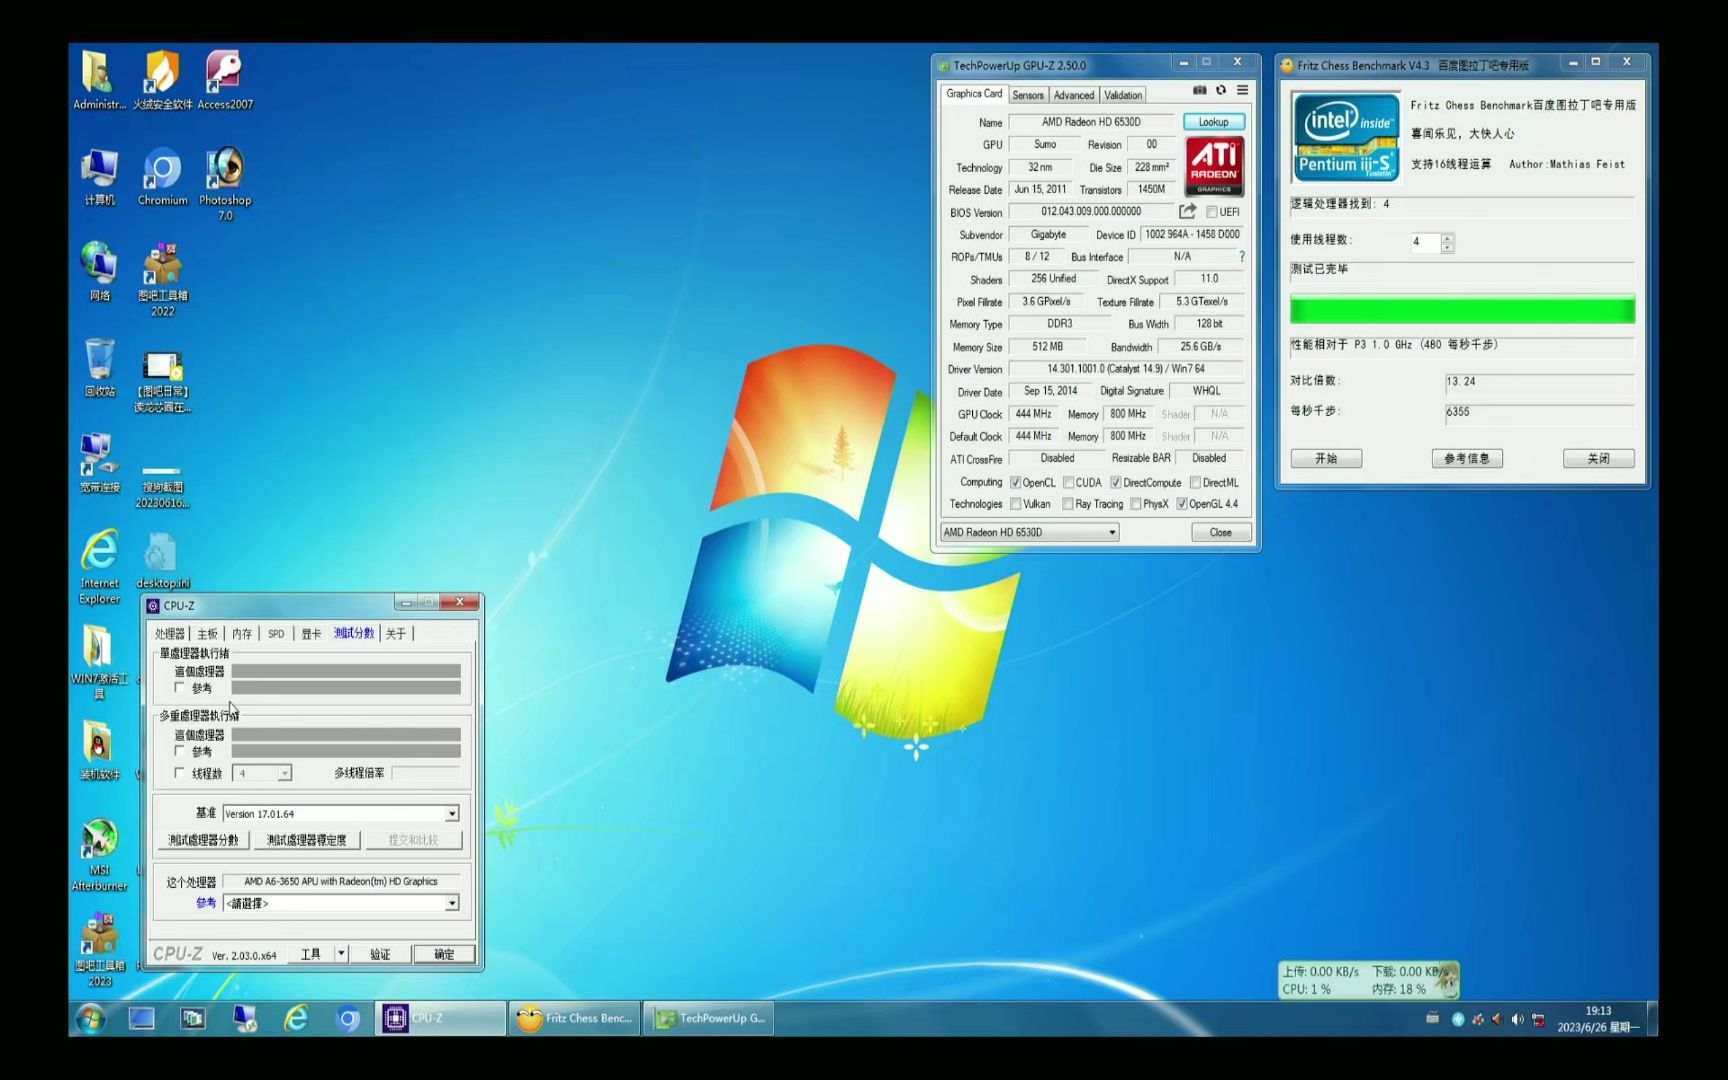Toggle the CUDA checkbox in GPU-Z
Screen dimensions: 1728x1080
(1068, 483)
